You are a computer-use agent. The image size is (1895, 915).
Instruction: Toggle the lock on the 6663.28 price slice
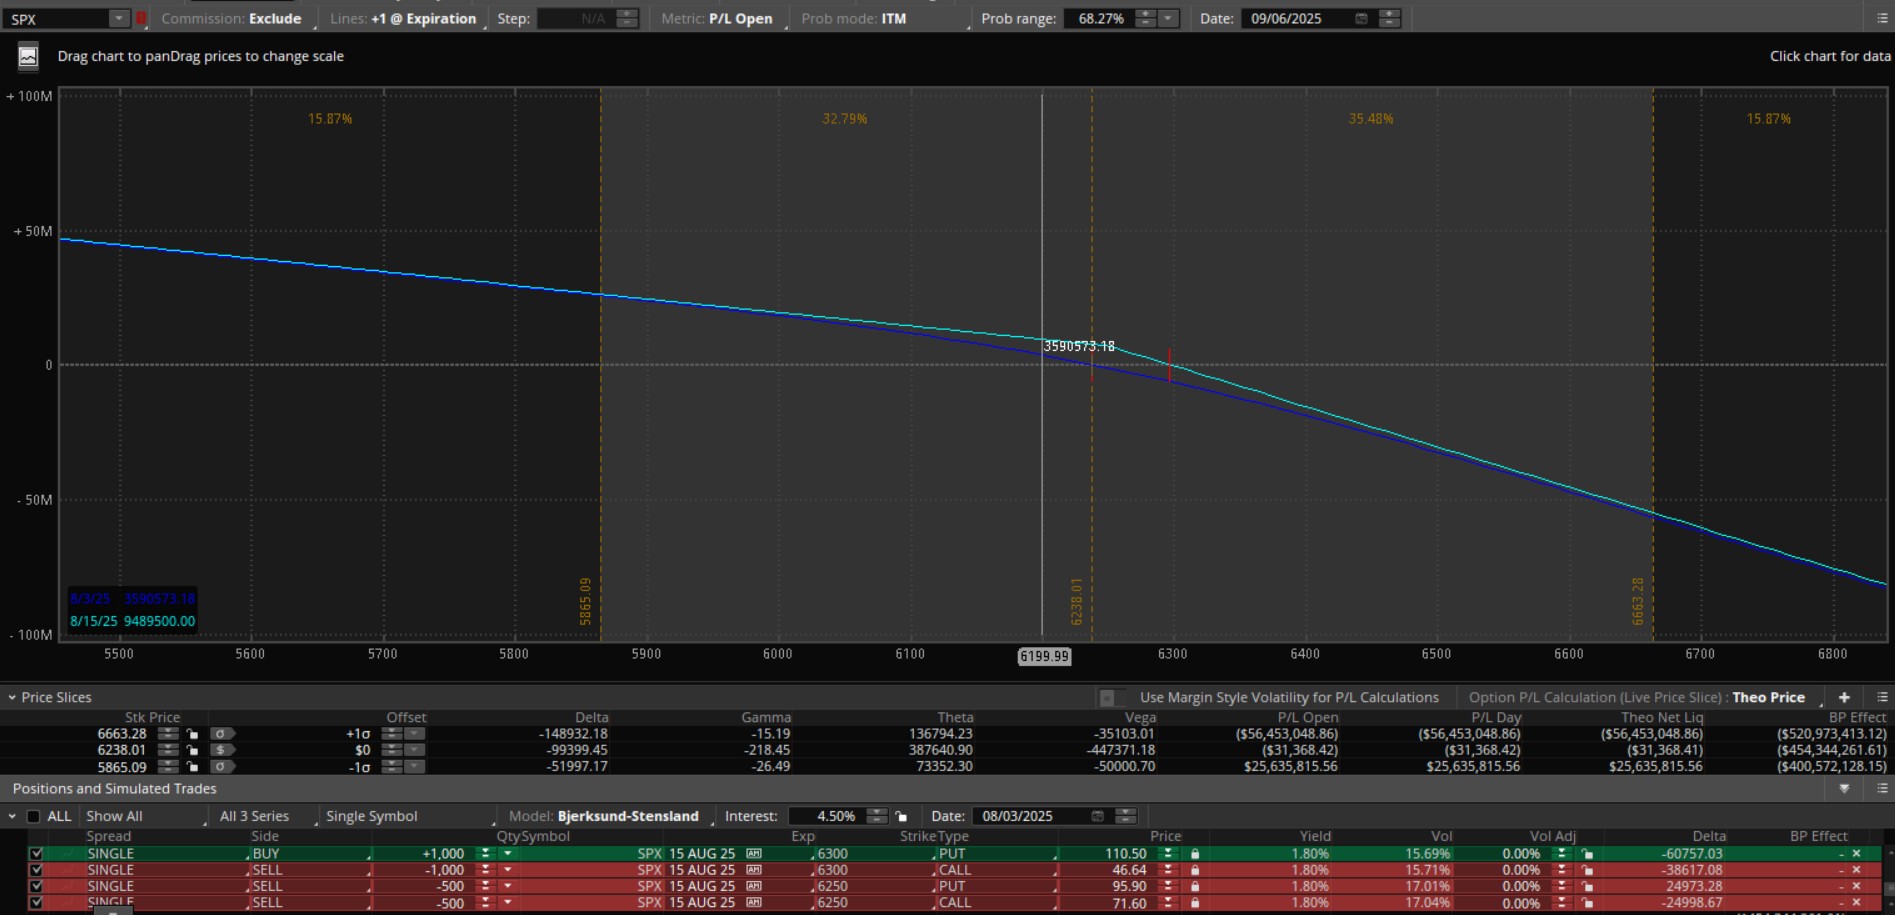[x=192, y=734]
